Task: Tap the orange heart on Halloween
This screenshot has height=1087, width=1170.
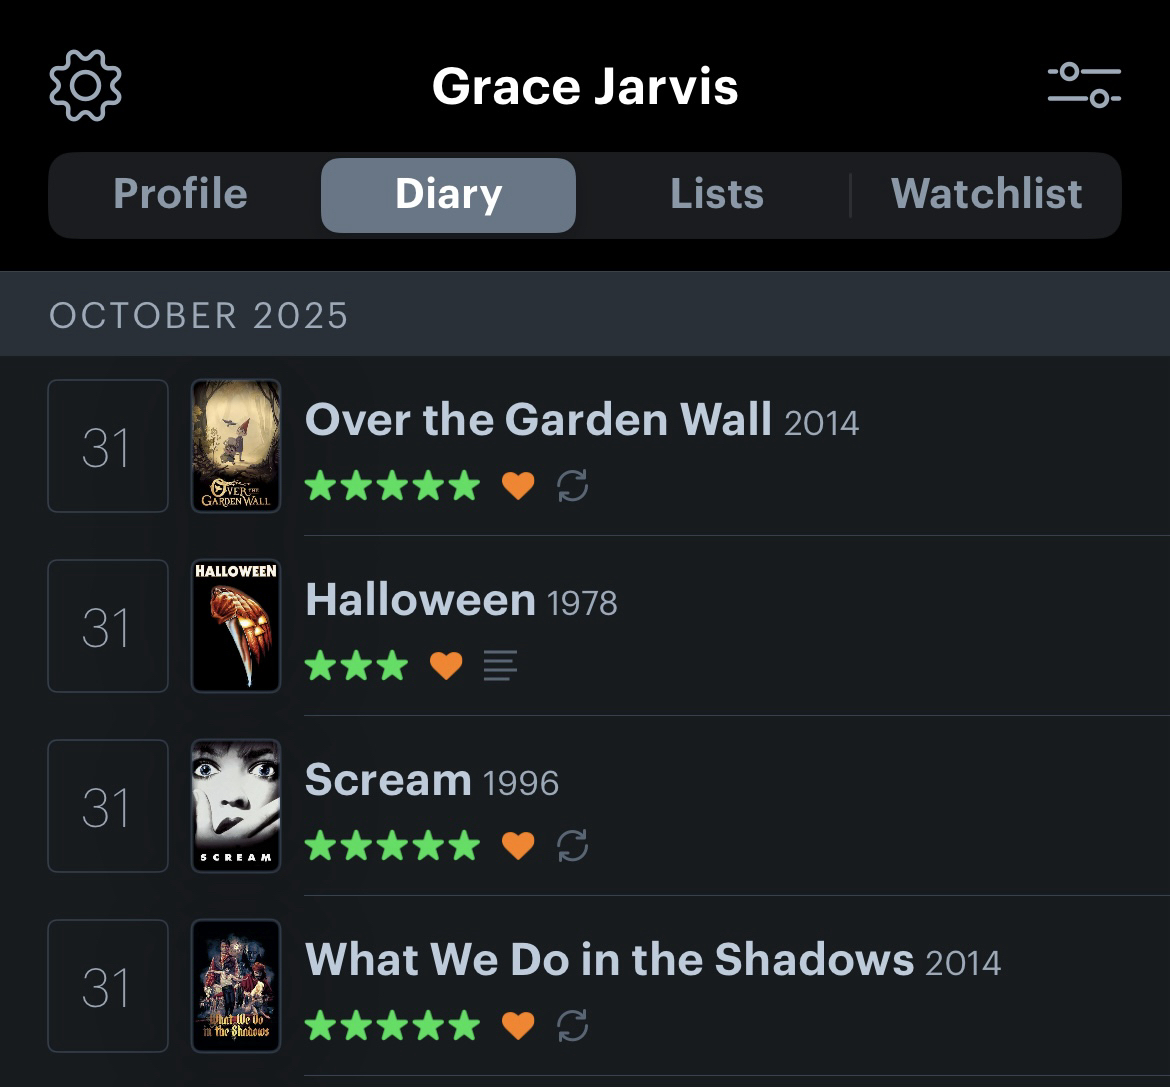Action: coord(446,665)
